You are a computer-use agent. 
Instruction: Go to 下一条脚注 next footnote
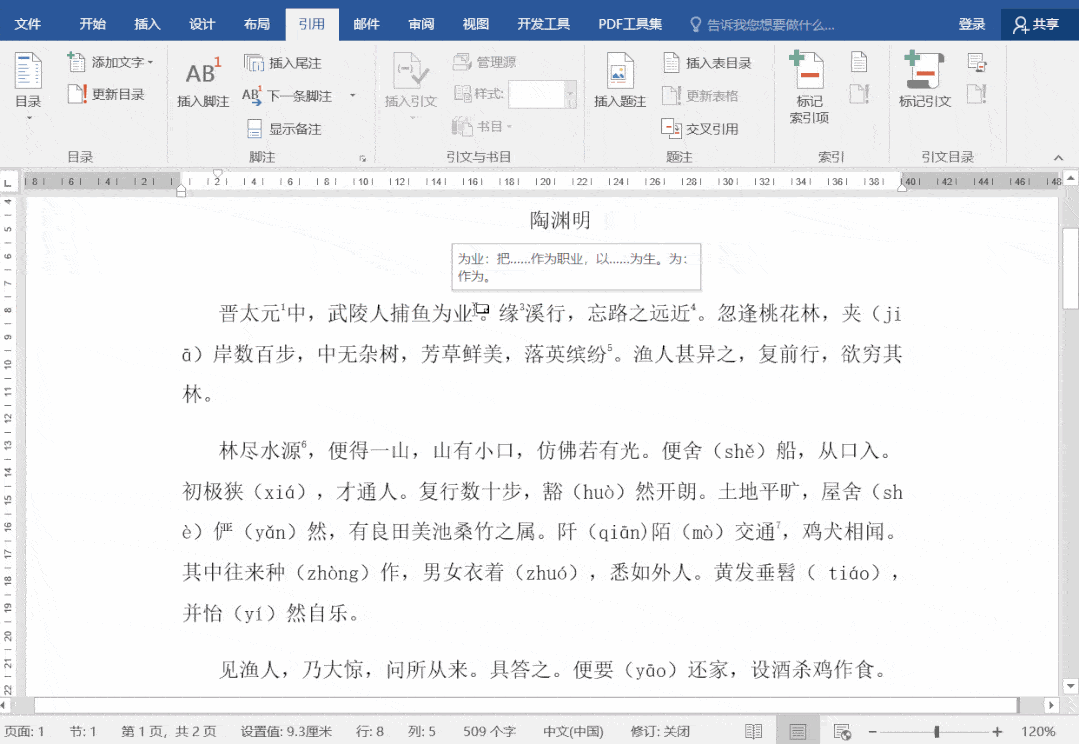pos(288,96)
